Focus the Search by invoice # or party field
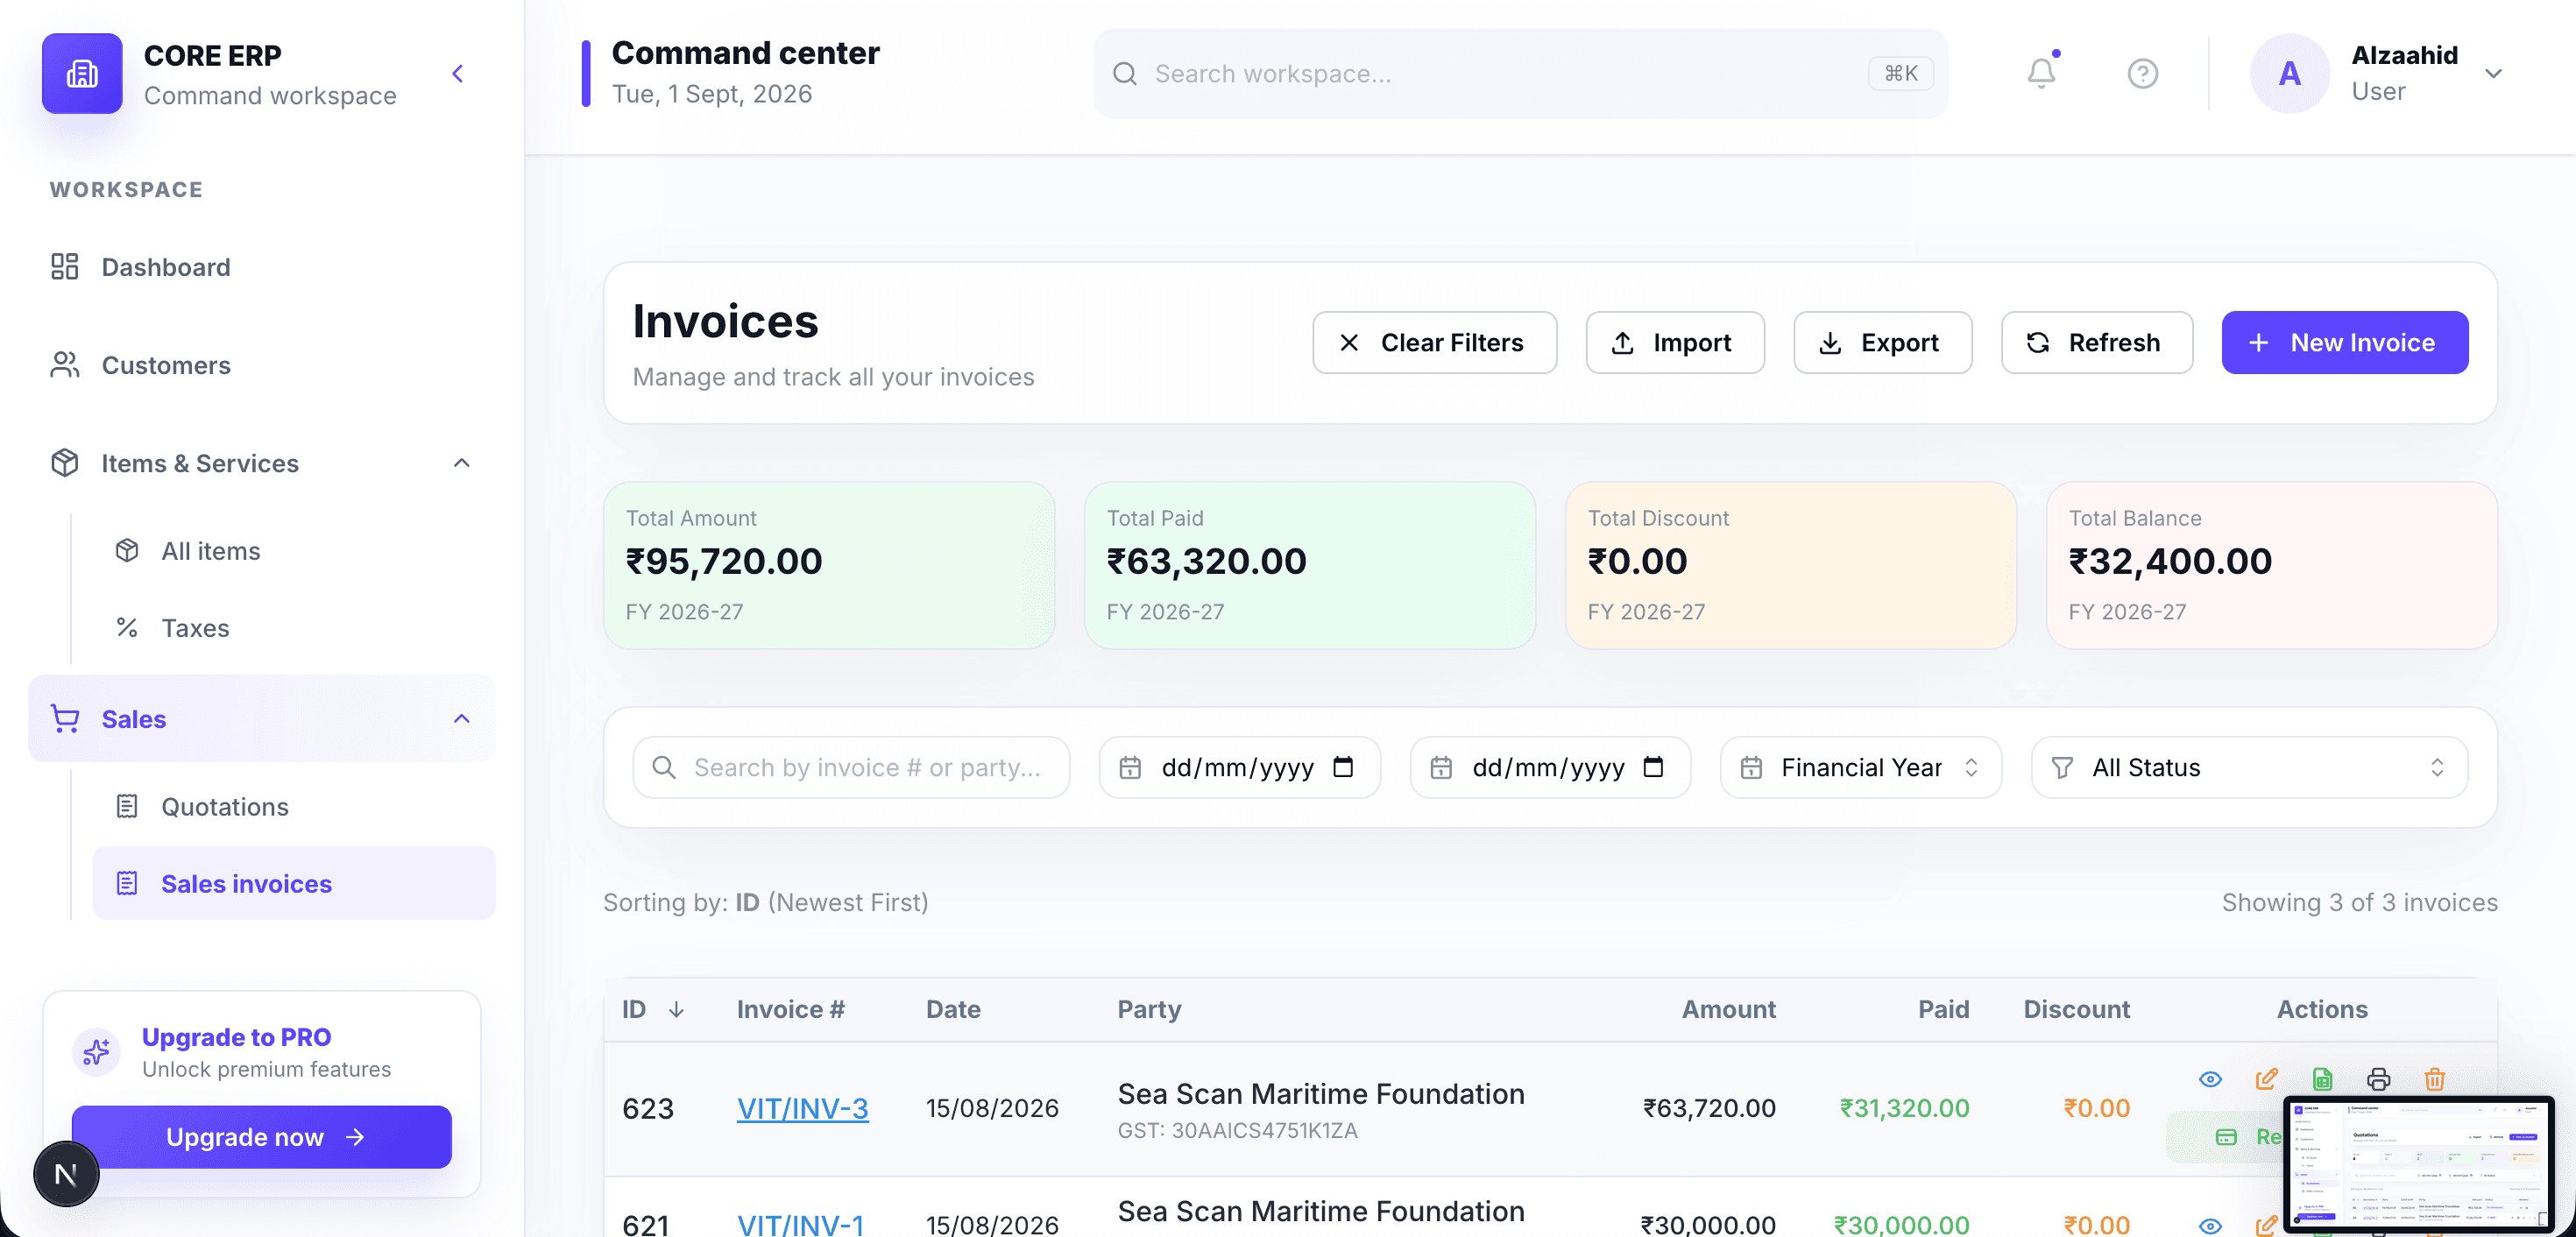This screenshot has height=1237, width=2576. tap(851, 767)
